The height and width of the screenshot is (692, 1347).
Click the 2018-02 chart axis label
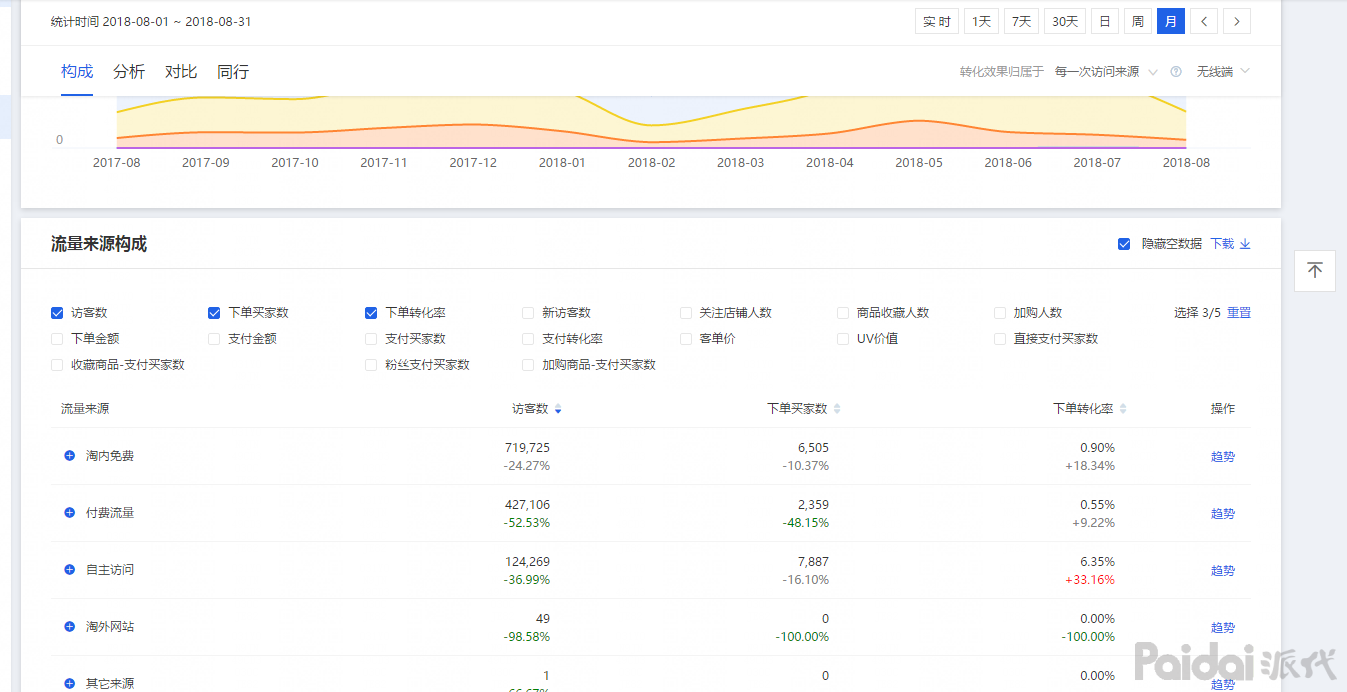pyautogui.click(x=651, y=162)
